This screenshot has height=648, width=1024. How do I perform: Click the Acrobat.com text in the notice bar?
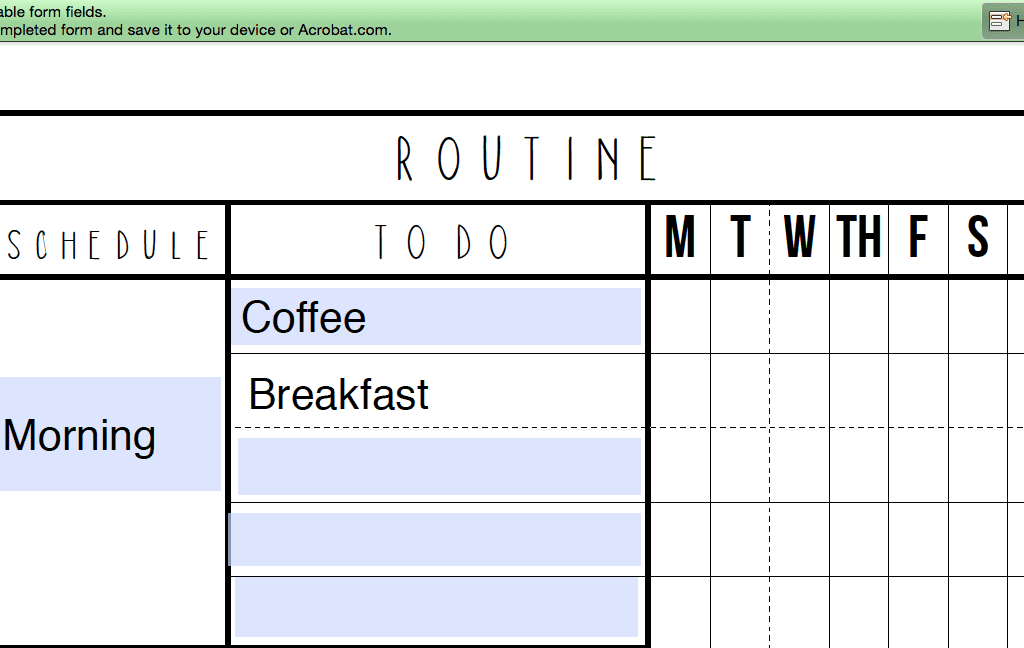(x=345, y=30)
